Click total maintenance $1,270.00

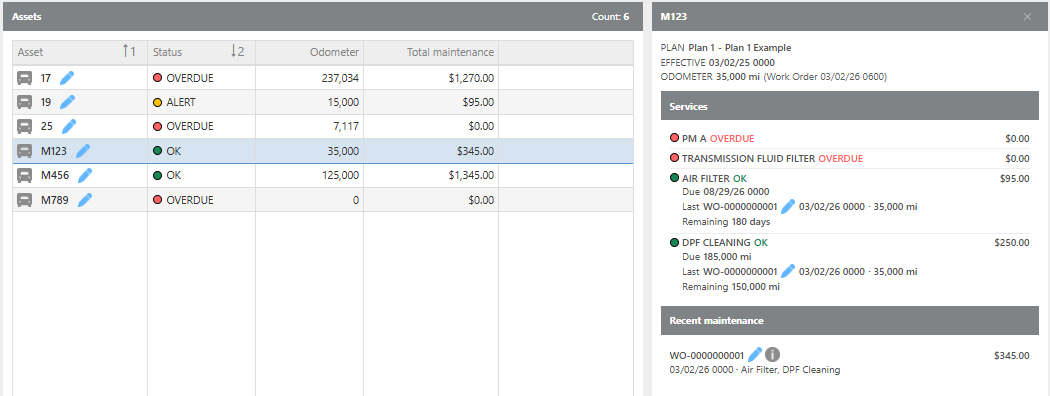coord(471,78)
